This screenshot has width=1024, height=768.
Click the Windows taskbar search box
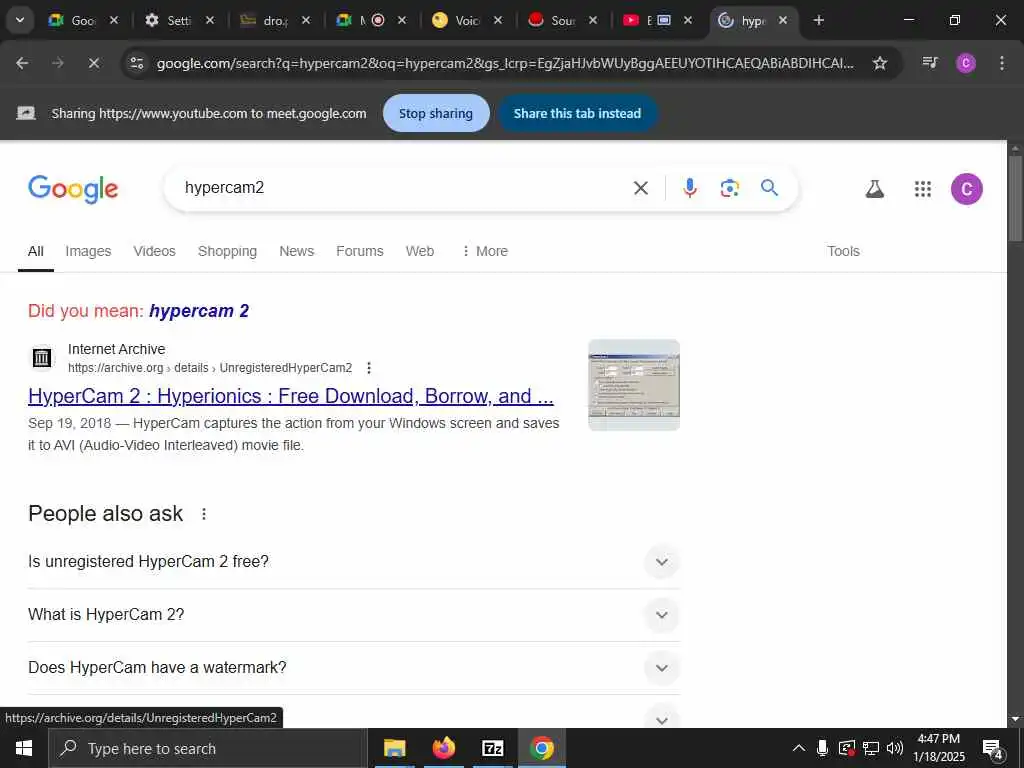[208, 748]
